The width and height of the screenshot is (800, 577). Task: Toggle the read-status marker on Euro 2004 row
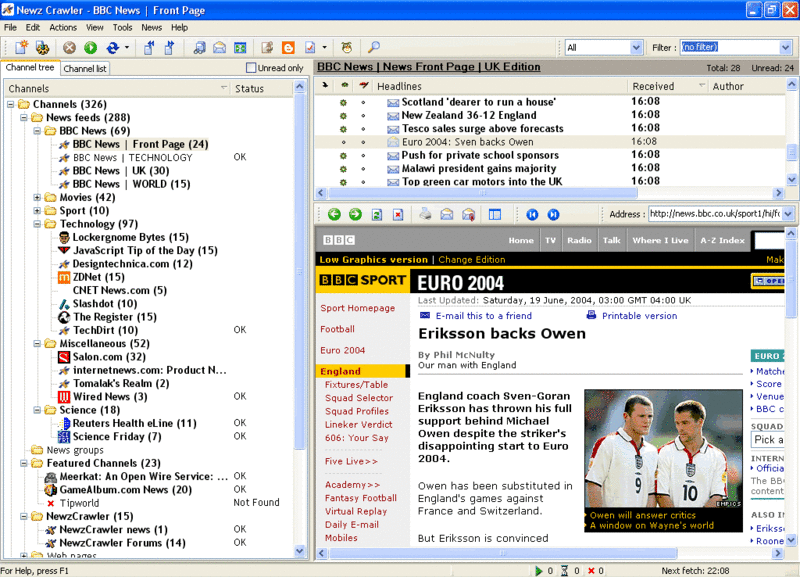pos(343,142)
